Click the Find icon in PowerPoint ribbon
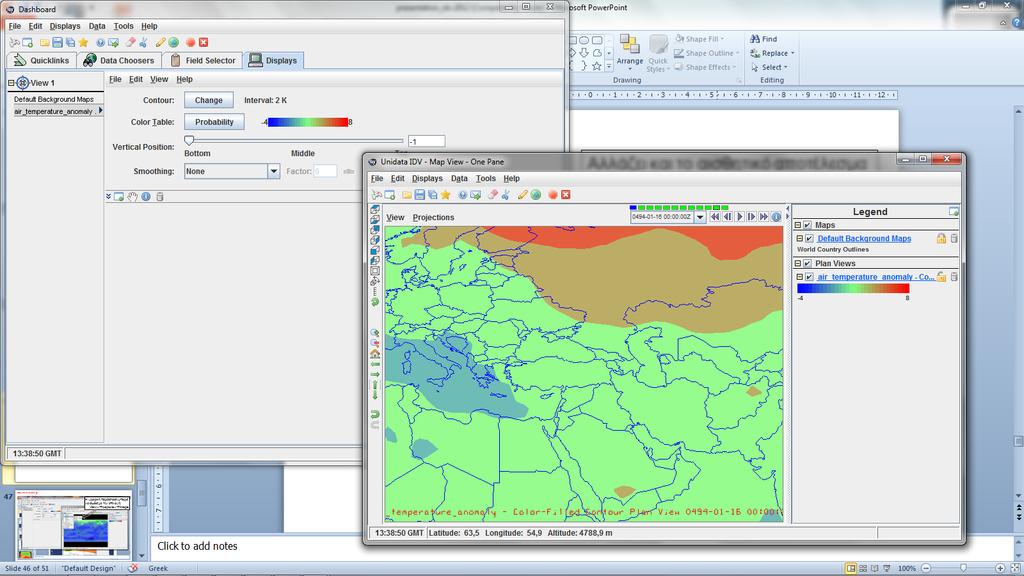Image resolution: width=1024 pixels, height=576 pixels. click(756, 39)
